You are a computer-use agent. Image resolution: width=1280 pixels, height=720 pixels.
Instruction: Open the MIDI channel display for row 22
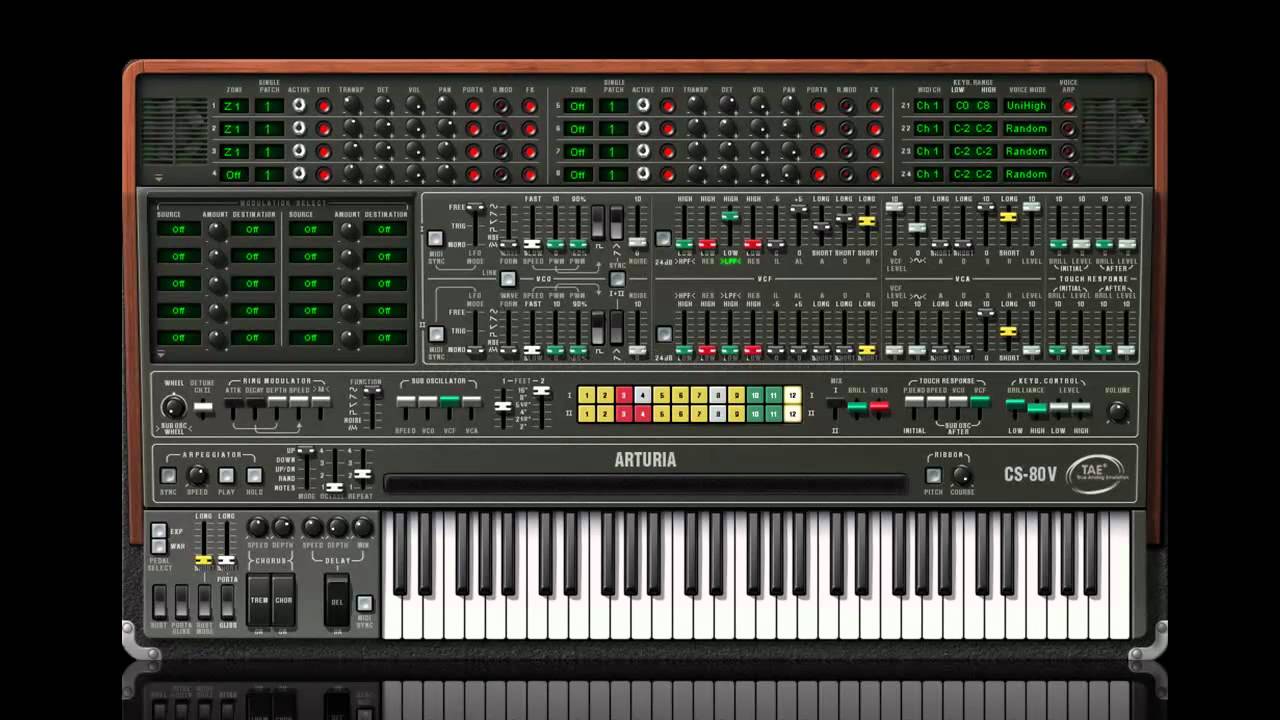[x=928, y=128]
